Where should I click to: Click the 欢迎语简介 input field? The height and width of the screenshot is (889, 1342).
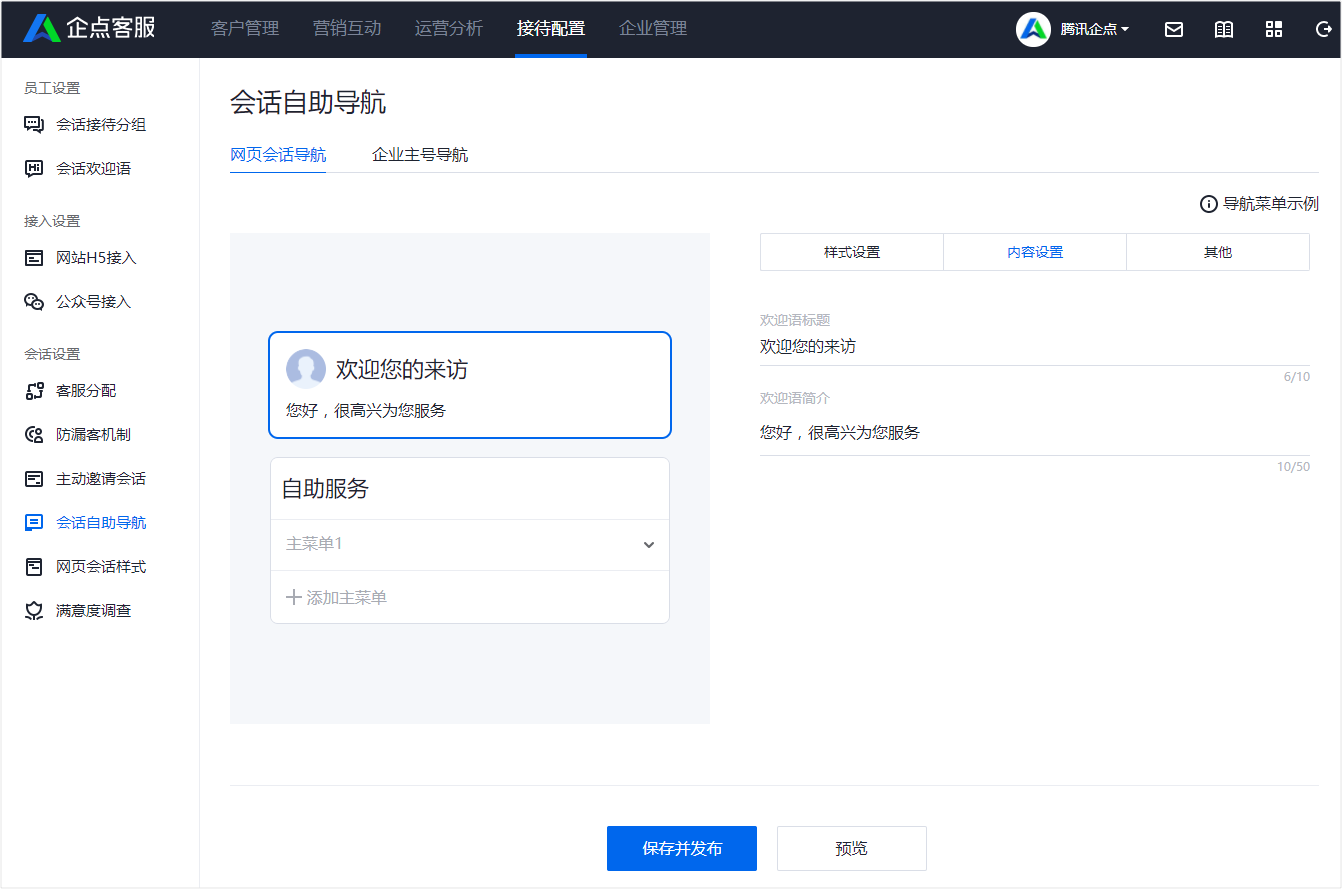[1035, 433]
